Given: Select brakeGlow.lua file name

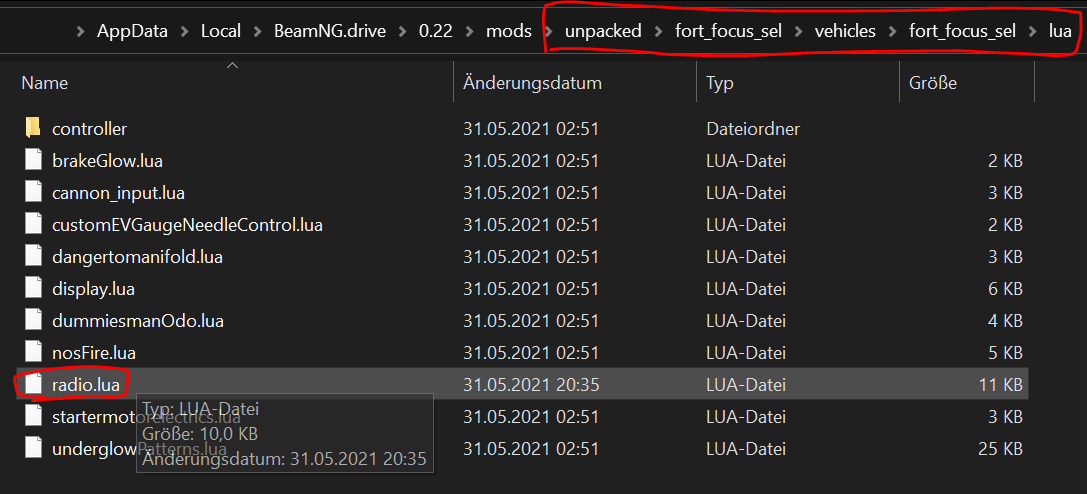Looking at the screenshot, I should click(107, 161).
